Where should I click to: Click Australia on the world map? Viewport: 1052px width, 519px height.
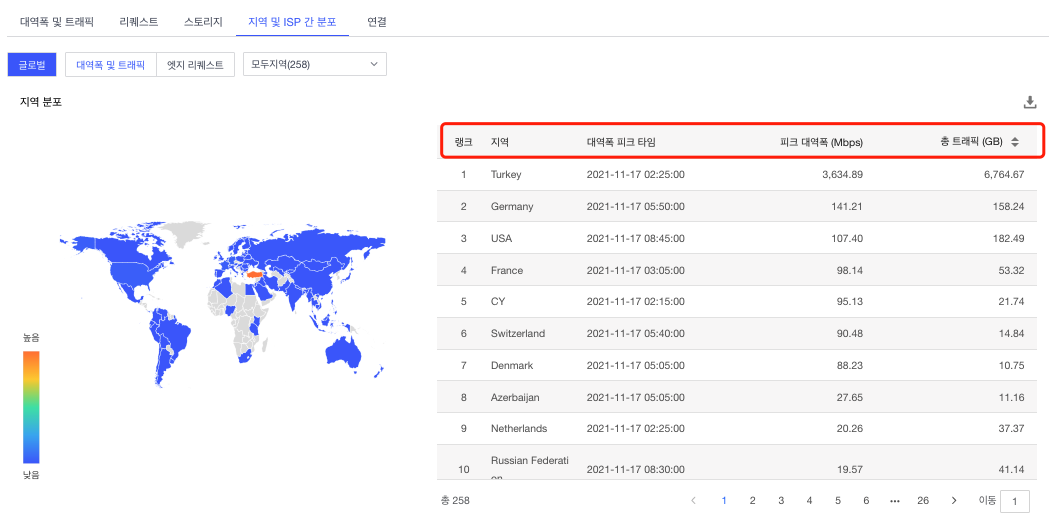click(345, 350)
